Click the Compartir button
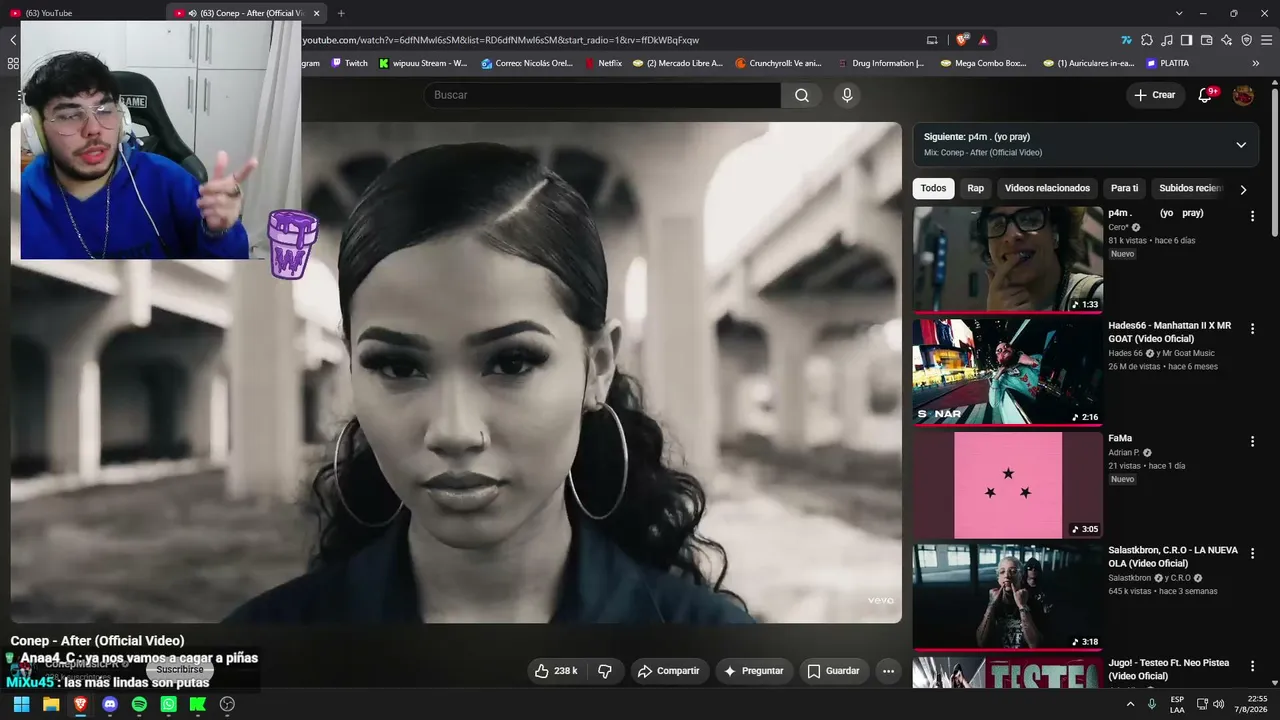Image resolution: width=1280 pixels, height=720 pixels. pyautogui.click(x=669, y=671)
